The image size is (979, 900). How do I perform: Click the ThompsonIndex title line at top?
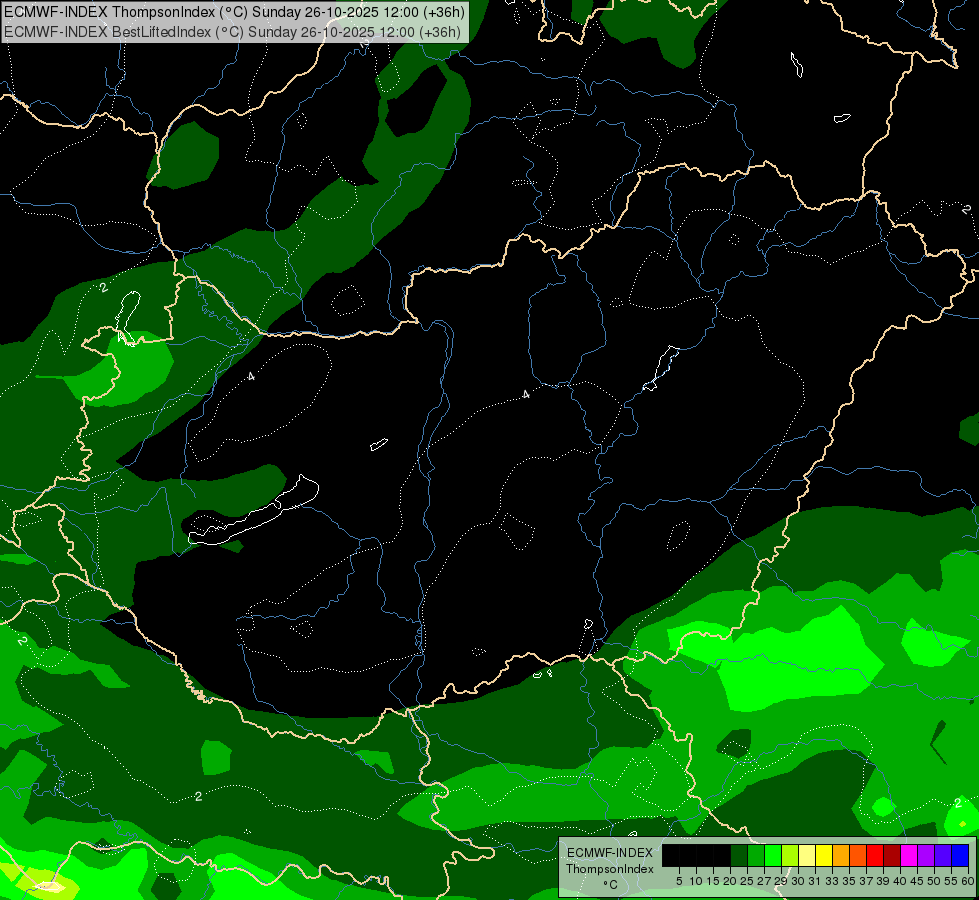234,11
